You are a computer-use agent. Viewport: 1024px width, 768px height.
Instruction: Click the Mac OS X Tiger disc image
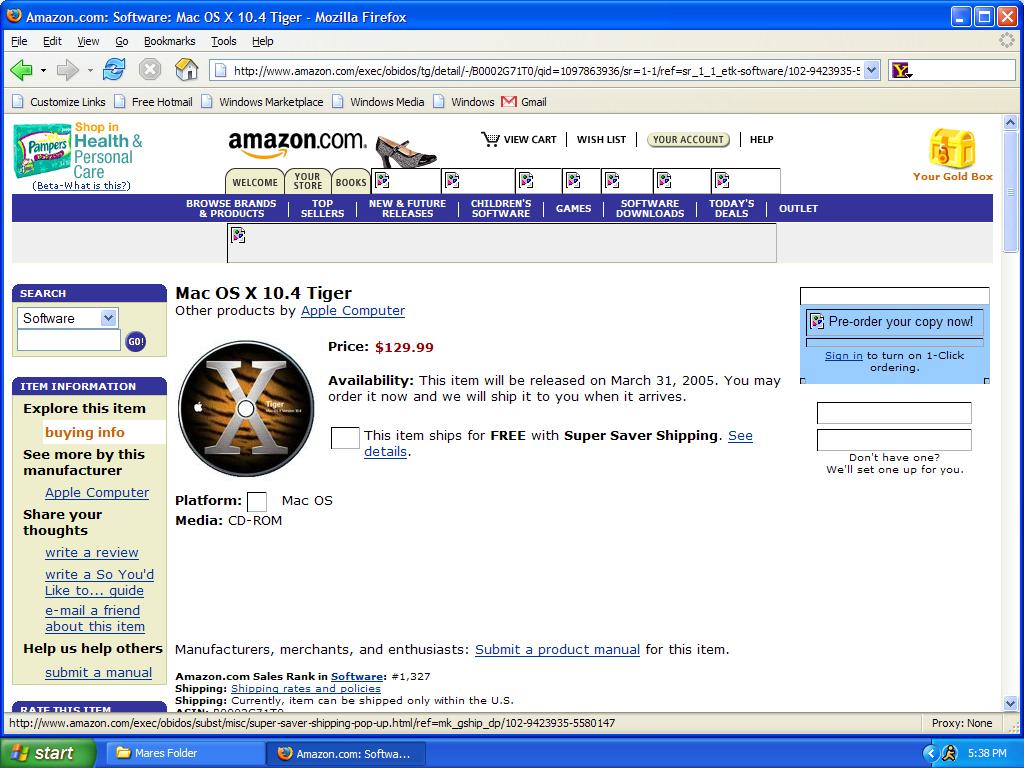coord(246,408)
